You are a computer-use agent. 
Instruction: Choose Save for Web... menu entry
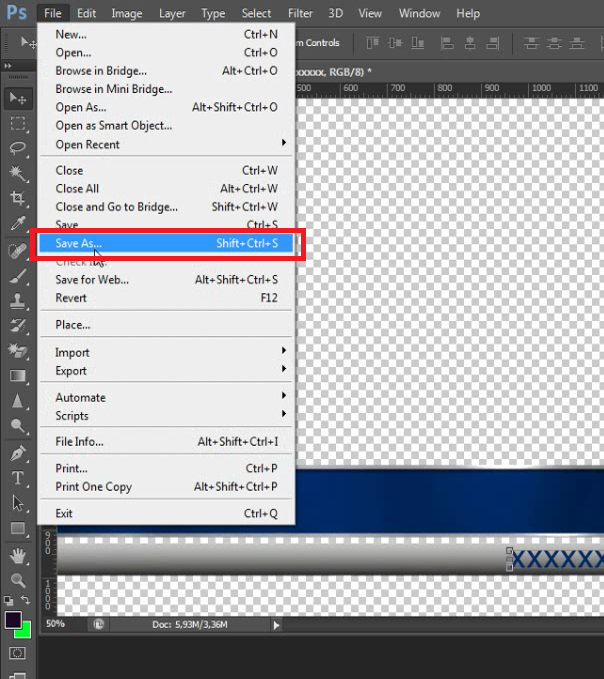pyautogui.click(x=166, y=280)
